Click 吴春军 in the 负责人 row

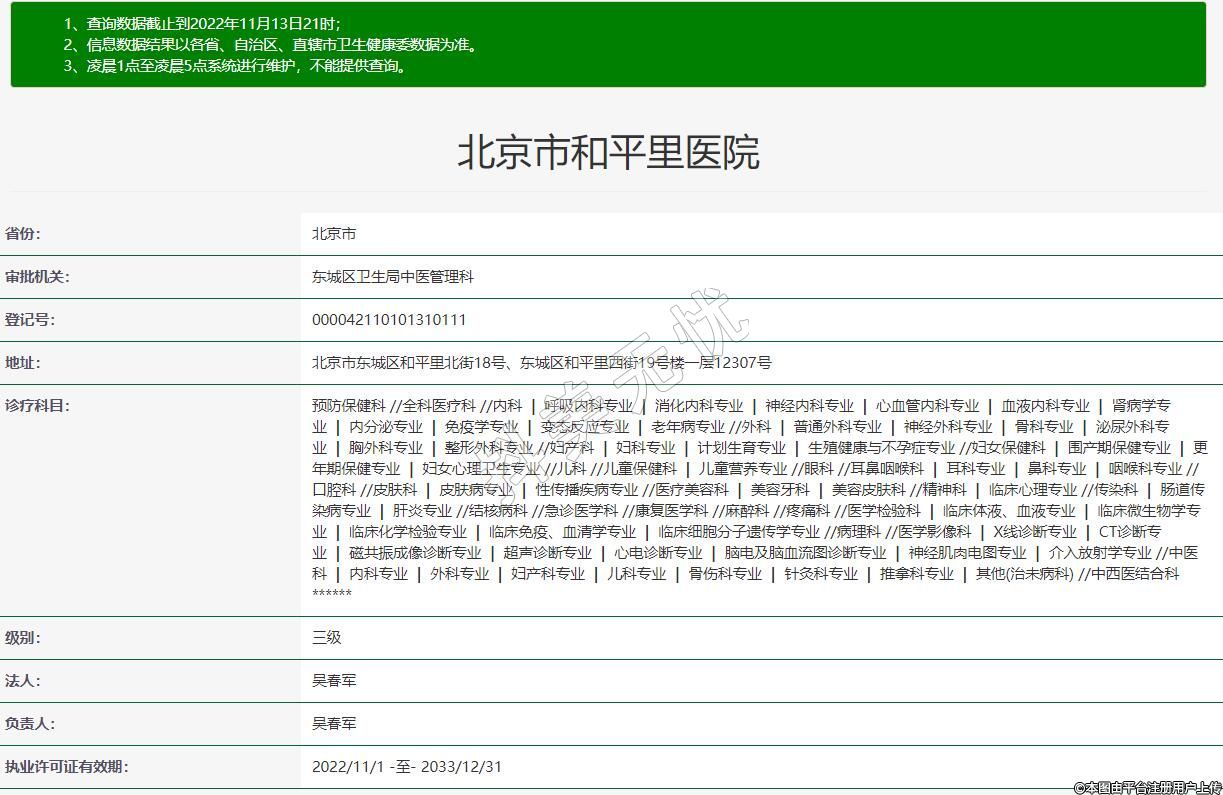click(334, 724)
